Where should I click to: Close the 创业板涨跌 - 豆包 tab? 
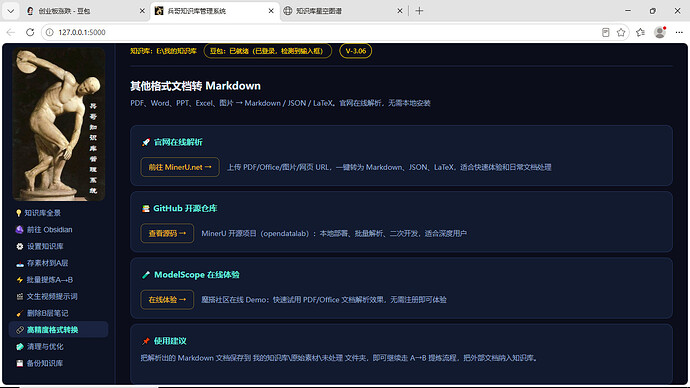tap(142, 11)
